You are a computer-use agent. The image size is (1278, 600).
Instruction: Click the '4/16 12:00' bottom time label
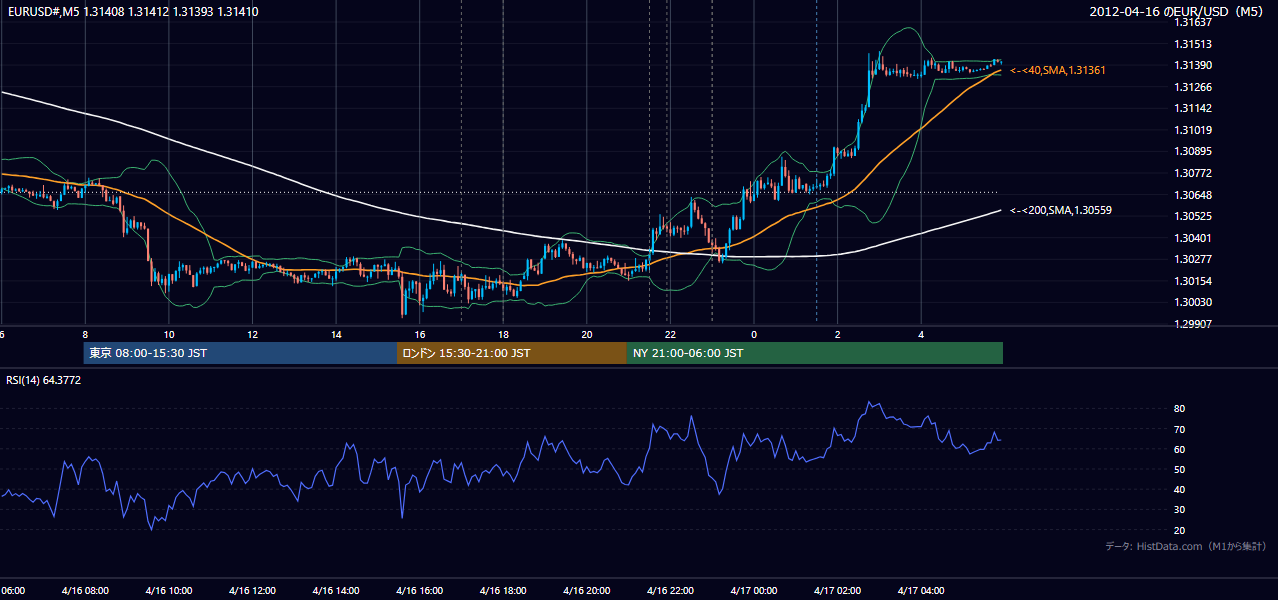[252, 590]
